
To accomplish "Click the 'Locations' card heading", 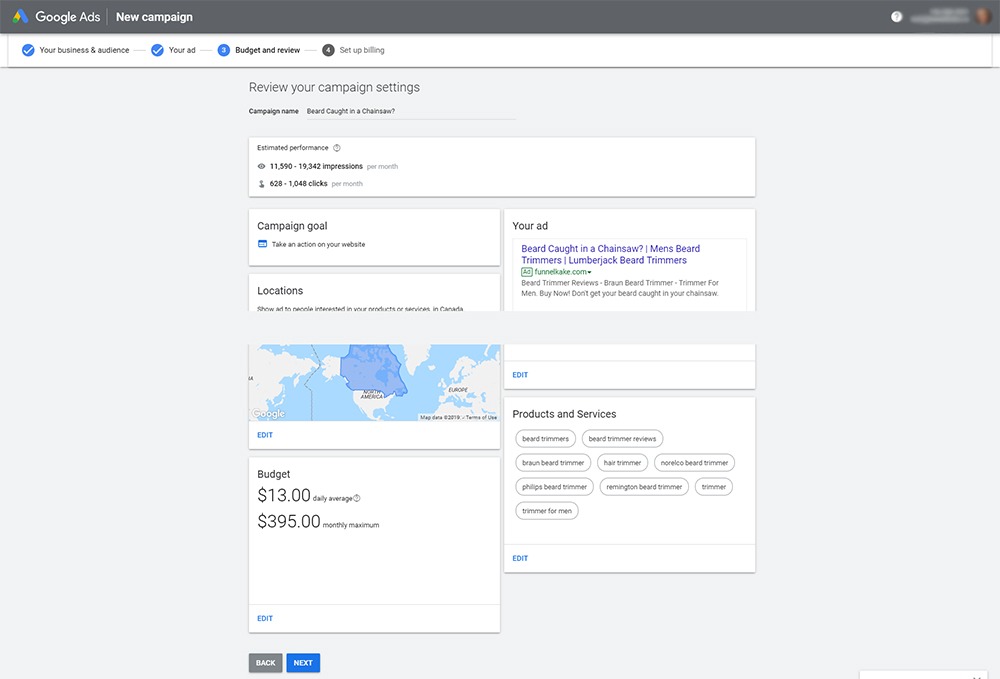I will [280, 291].
